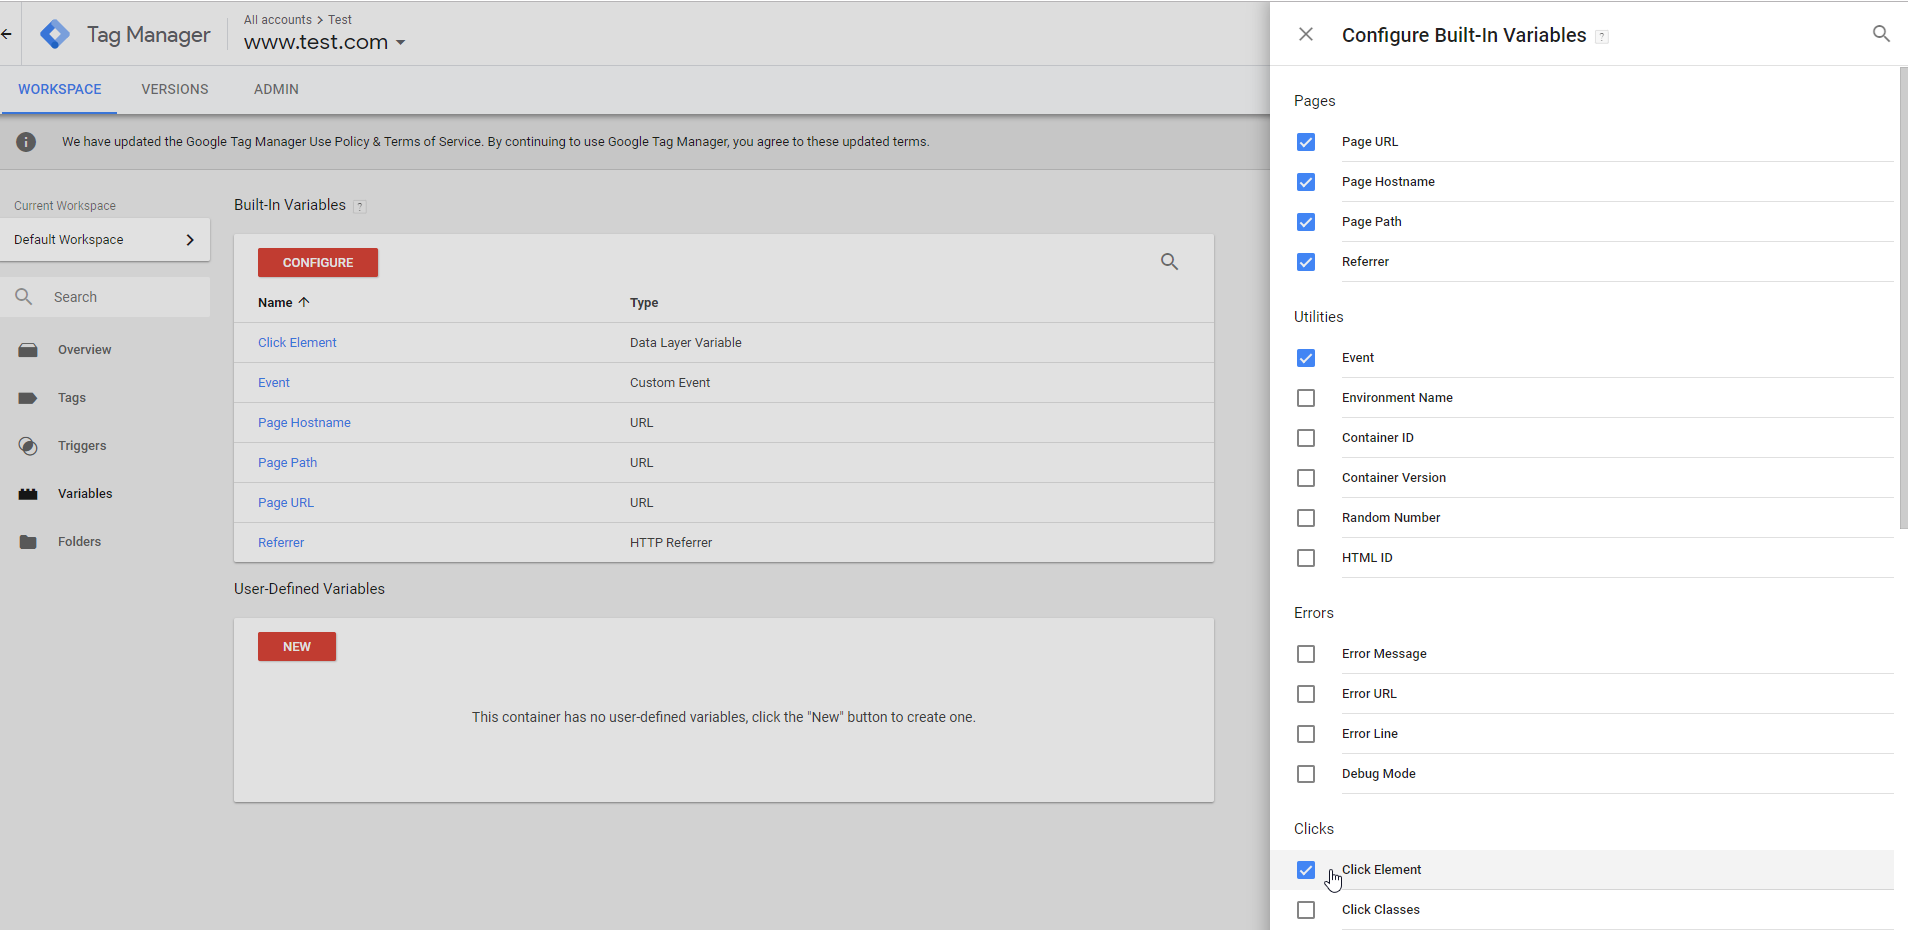Check the Debug Mode checkbox
This screenshot has width=1908, height=930.
pyautogui.click(x=1306, y=774)
